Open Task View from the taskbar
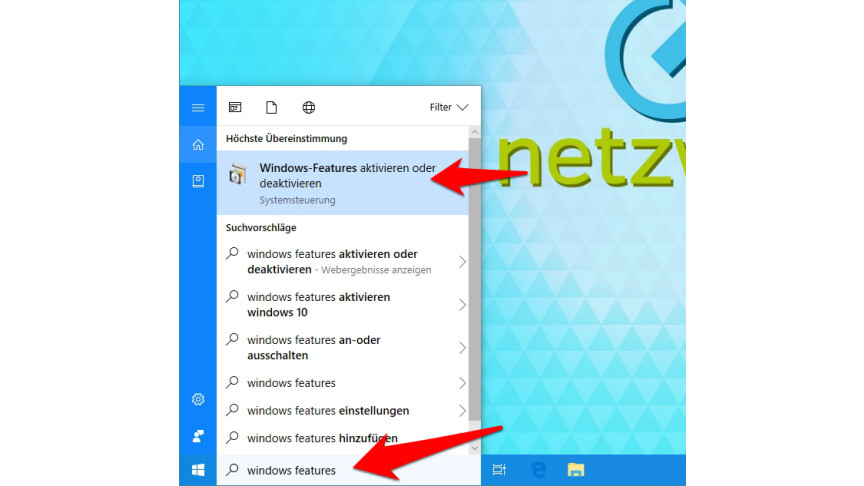This screenshot has width=864, height=486. tap(500, 470)
